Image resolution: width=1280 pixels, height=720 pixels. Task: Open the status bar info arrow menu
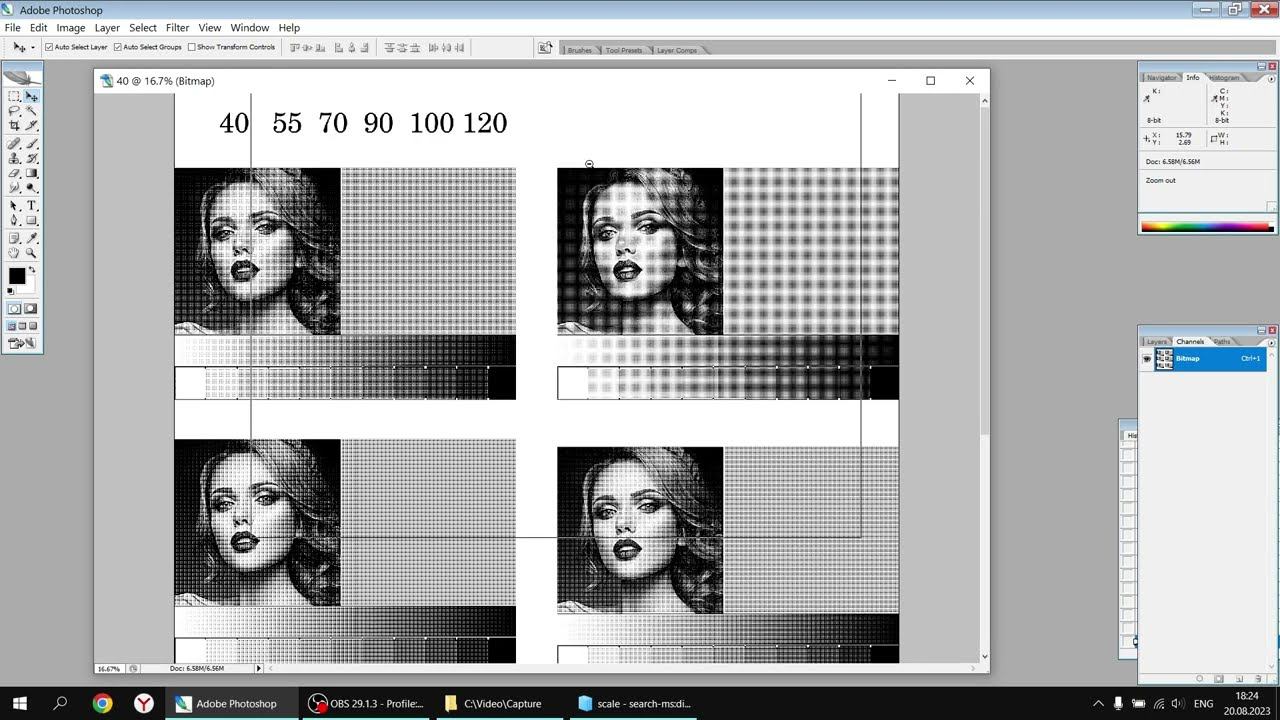(258, 668)
